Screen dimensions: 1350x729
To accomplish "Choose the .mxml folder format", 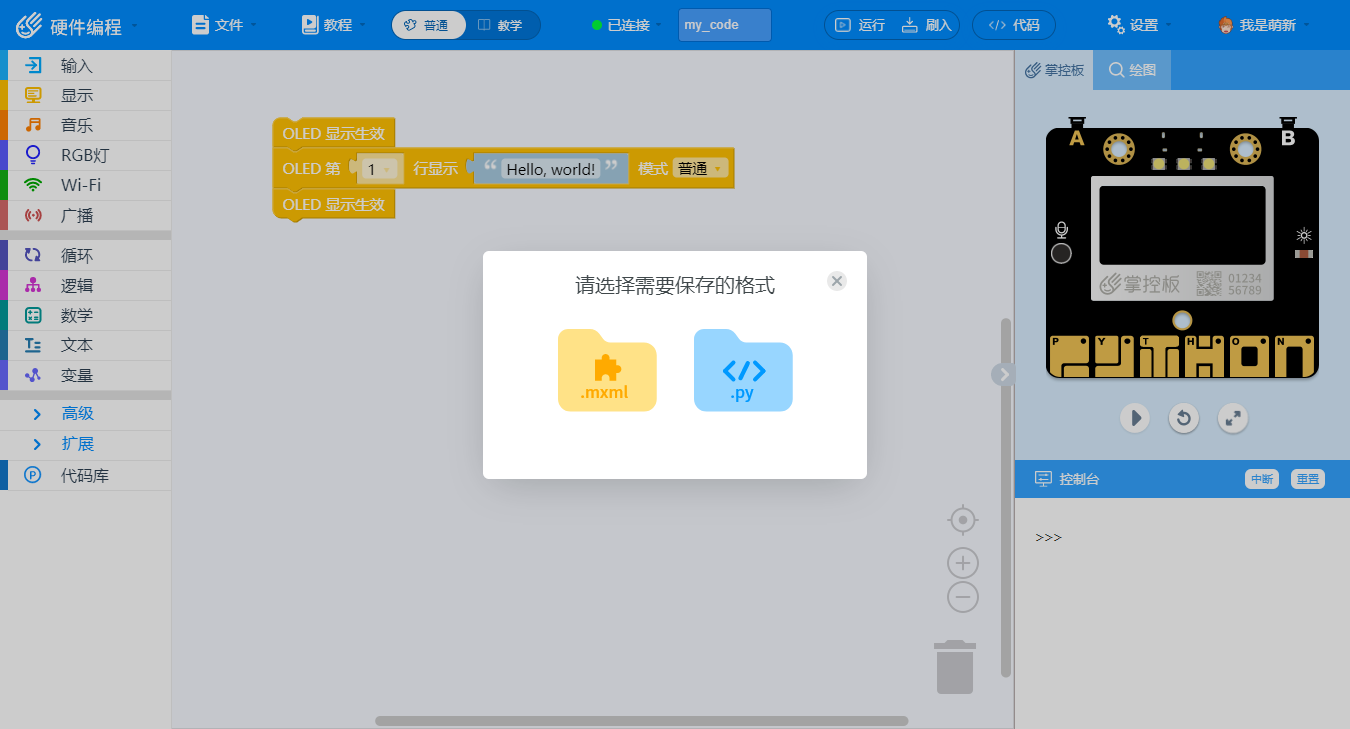I will click(607, 370).
